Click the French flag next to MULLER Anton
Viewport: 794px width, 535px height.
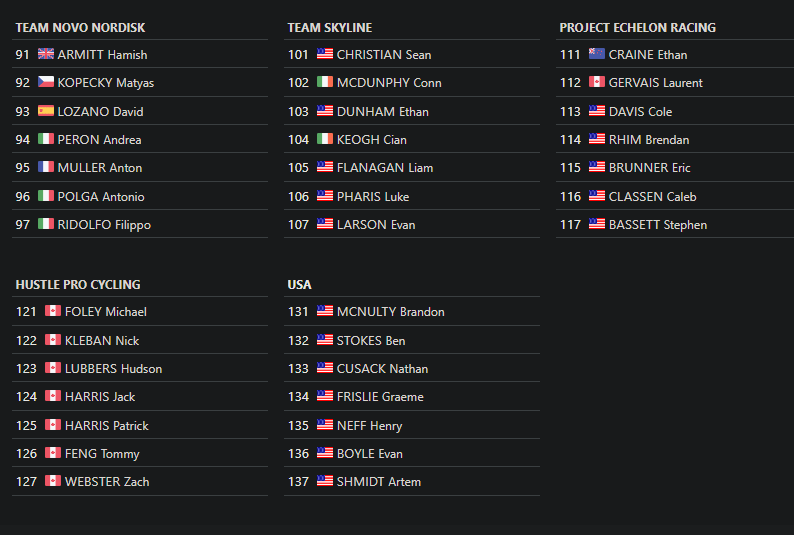coord(46,167)
